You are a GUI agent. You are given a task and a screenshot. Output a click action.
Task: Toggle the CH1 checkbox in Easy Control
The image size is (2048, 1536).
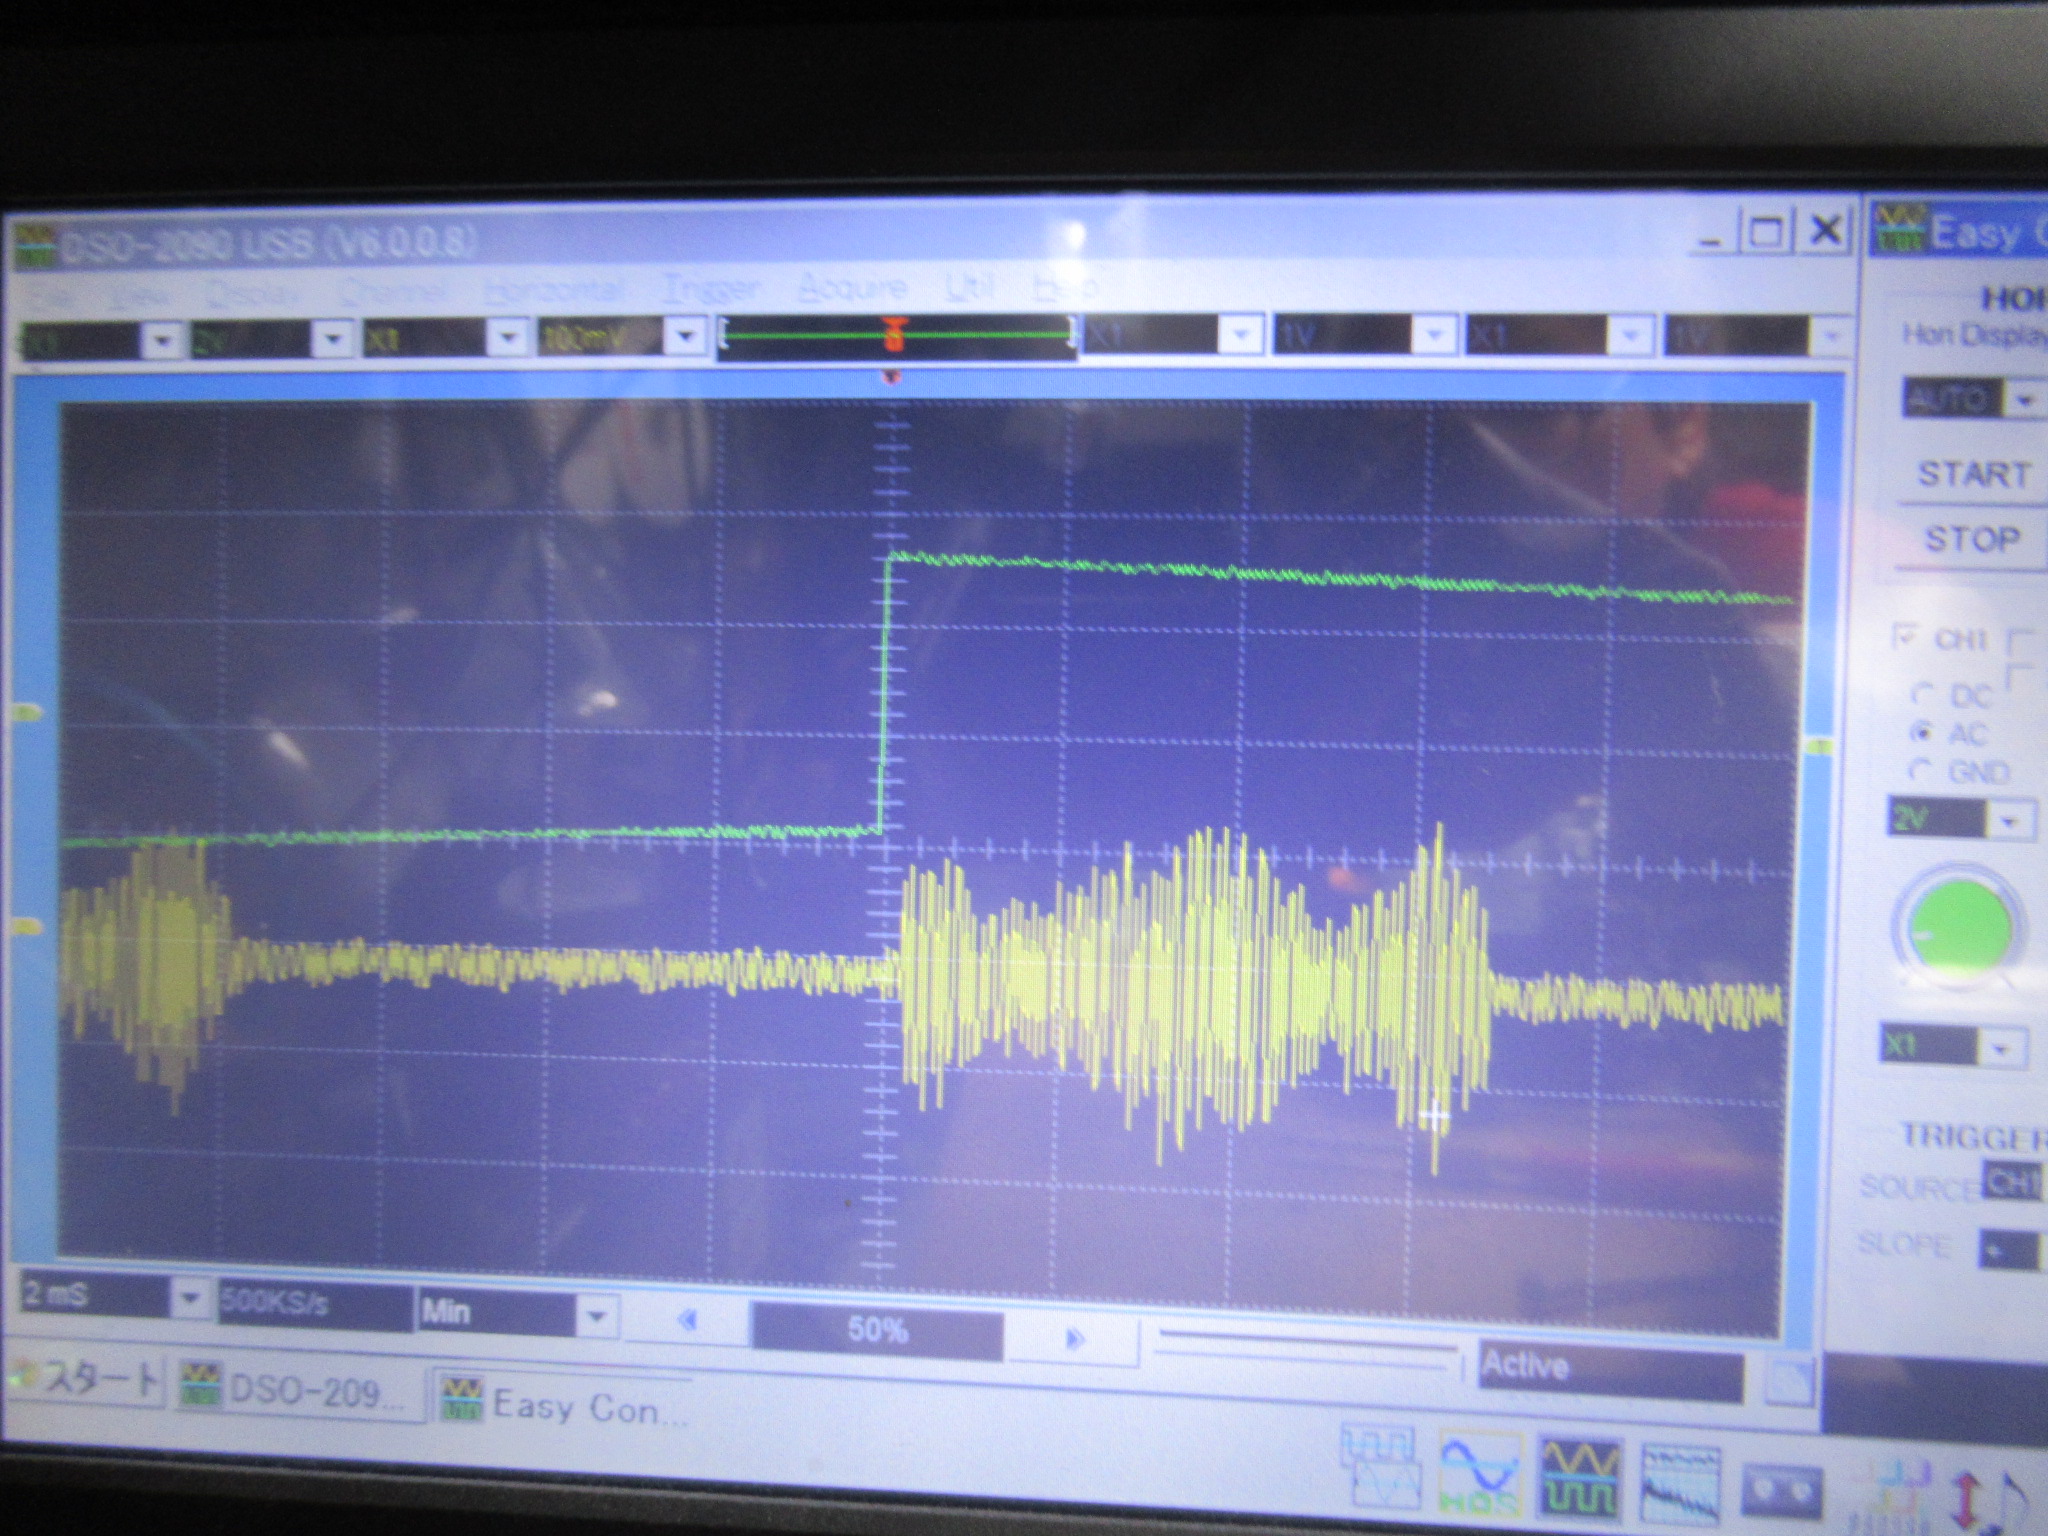coord(1904,636)
